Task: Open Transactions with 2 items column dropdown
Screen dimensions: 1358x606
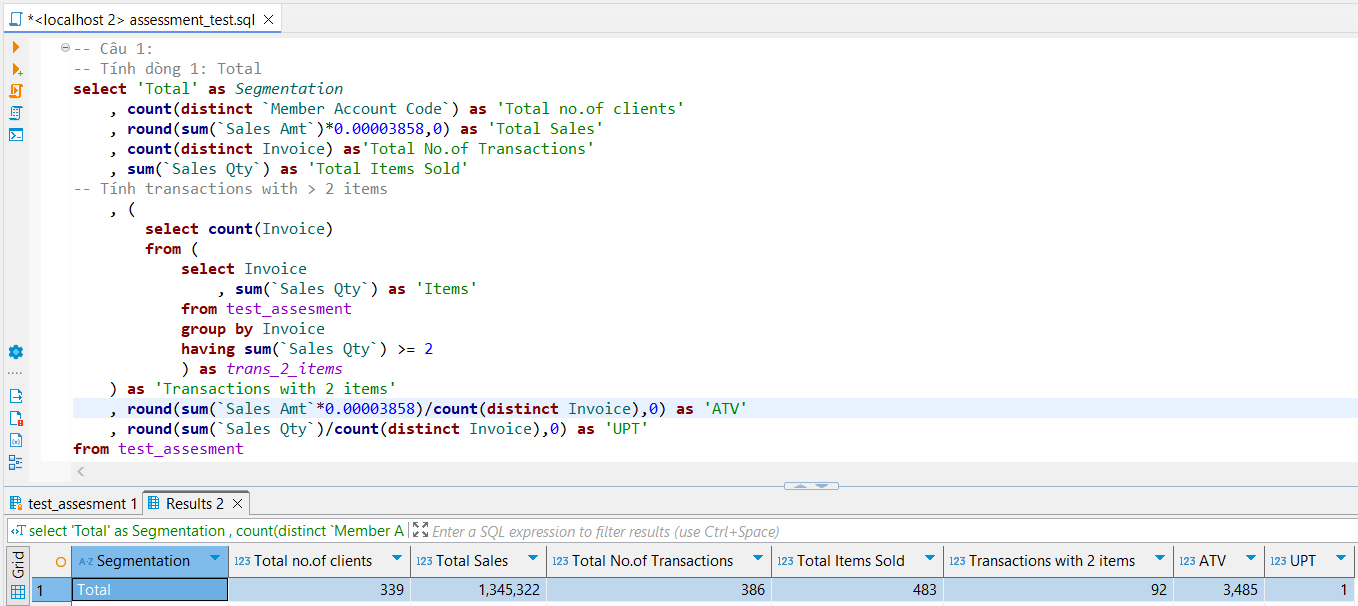Action: tap(1160, 559)
